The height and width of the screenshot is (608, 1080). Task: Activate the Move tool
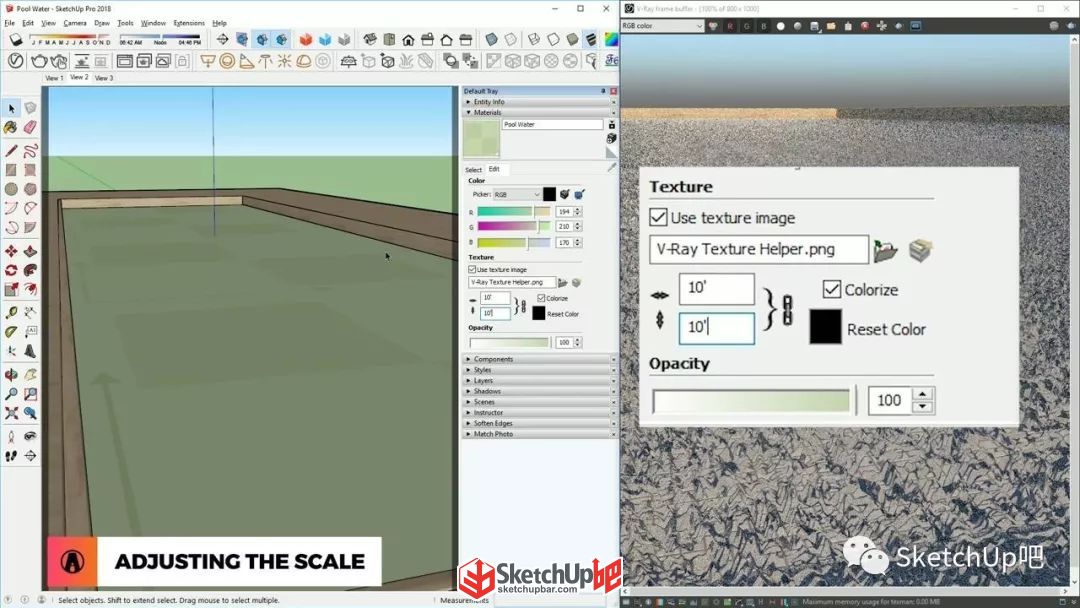tap(11, 251)
